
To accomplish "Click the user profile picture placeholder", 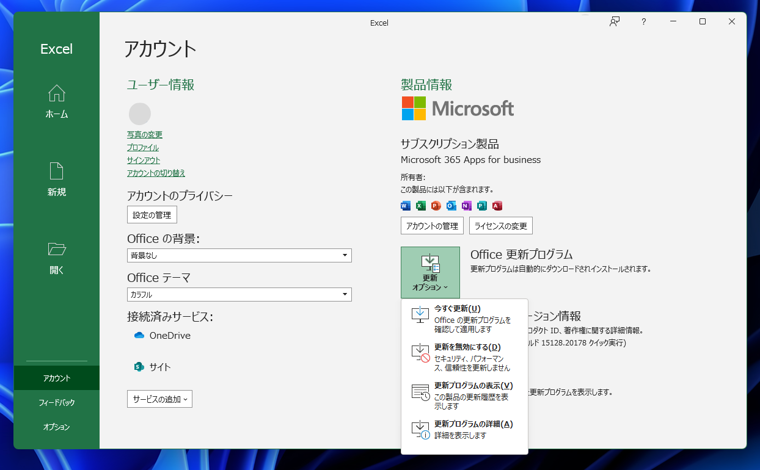I will coord(140,114).
